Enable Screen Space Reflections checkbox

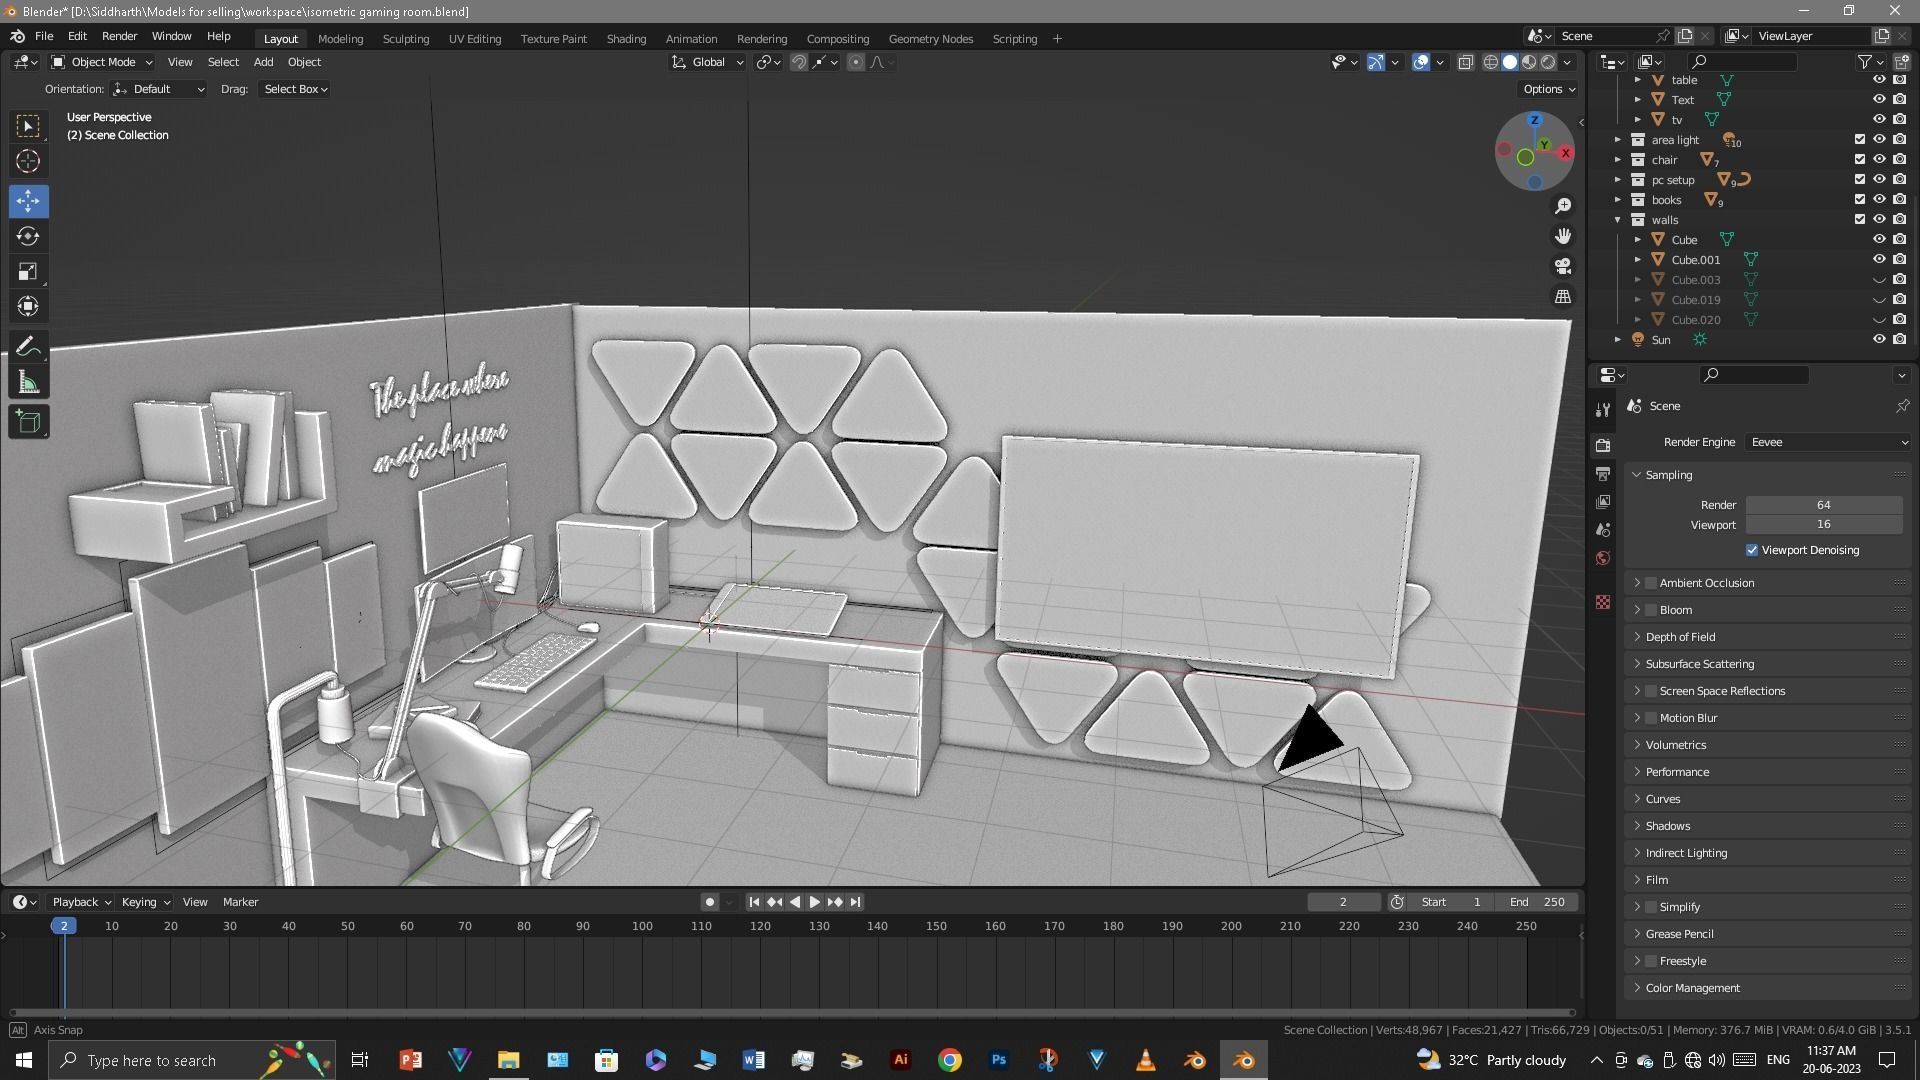[1651, 691]
